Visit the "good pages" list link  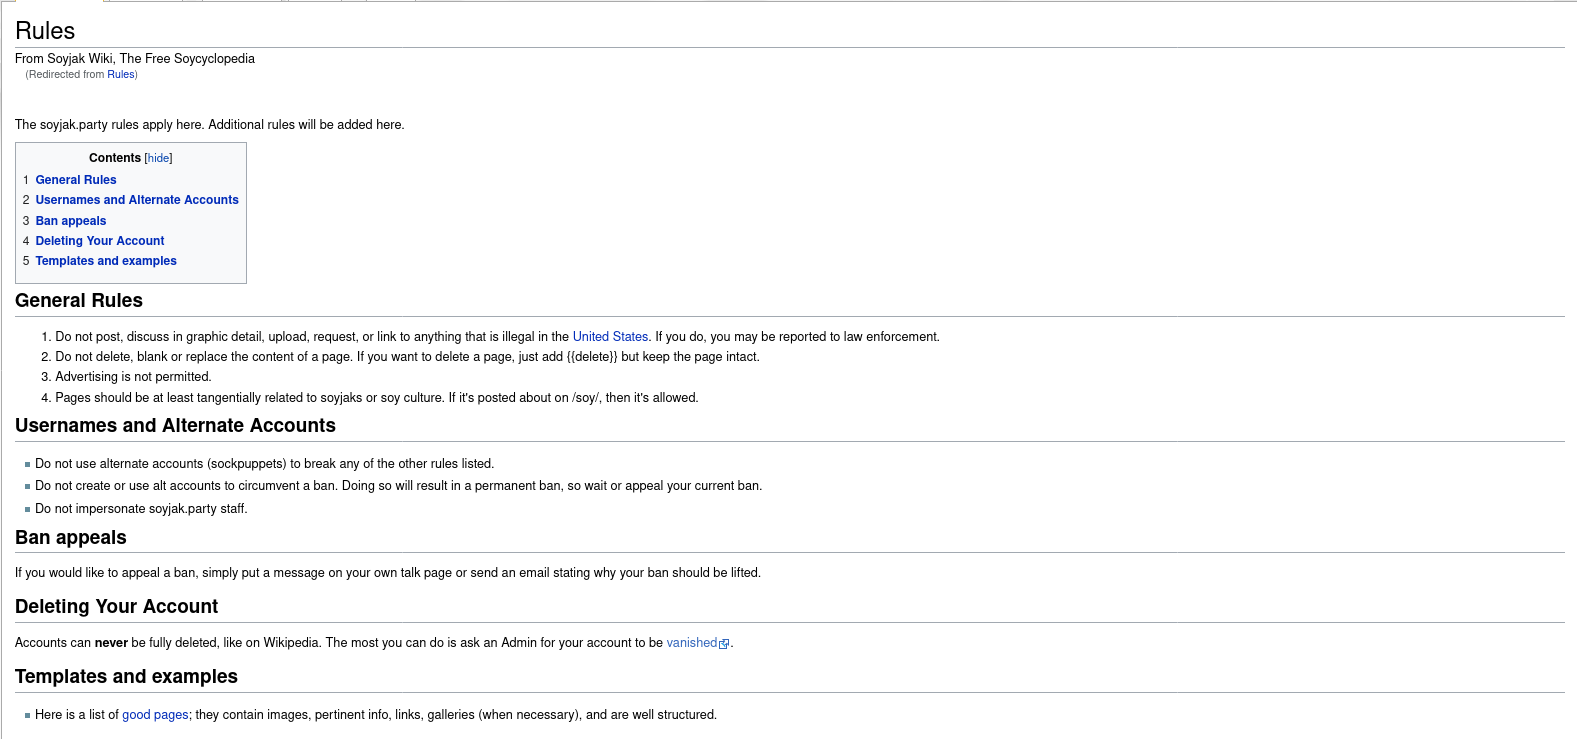[x=155, y=715]
